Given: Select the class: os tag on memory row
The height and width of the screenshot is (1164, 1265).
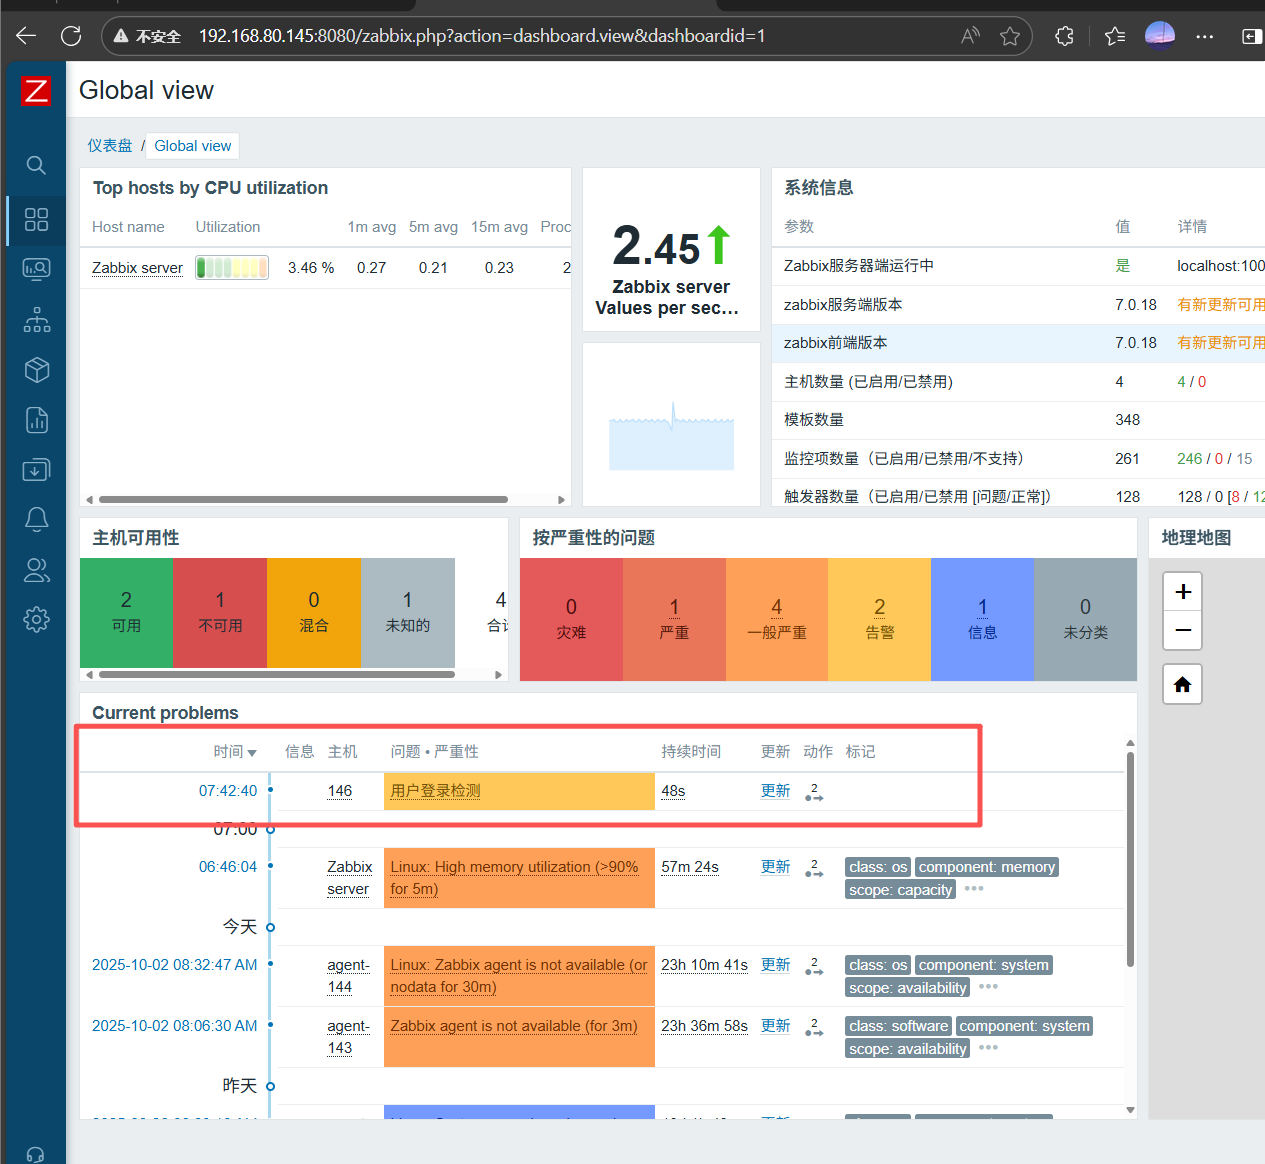Looking at the screenshot, I should (878, 867).
